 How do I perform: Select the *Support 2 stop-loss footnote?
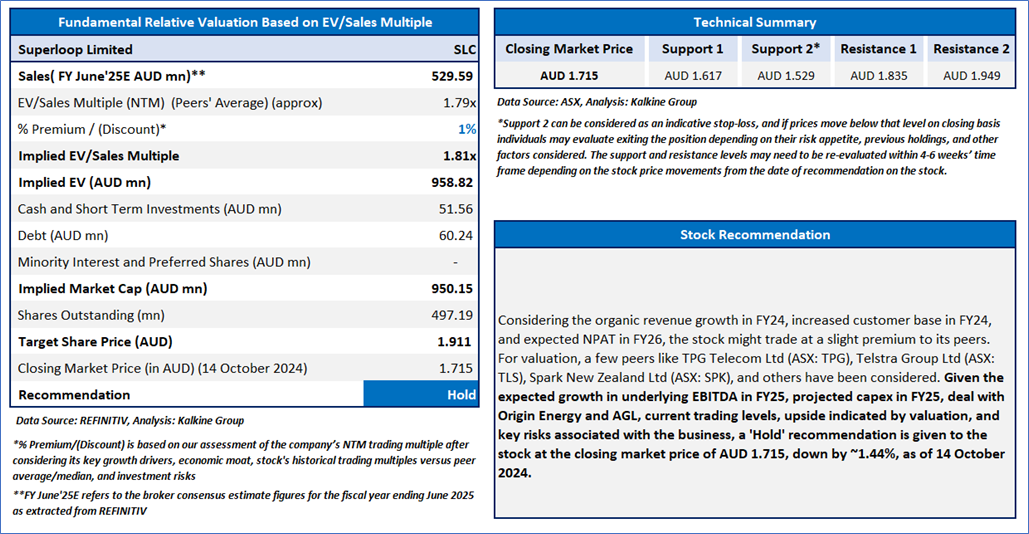pos(749,147)
